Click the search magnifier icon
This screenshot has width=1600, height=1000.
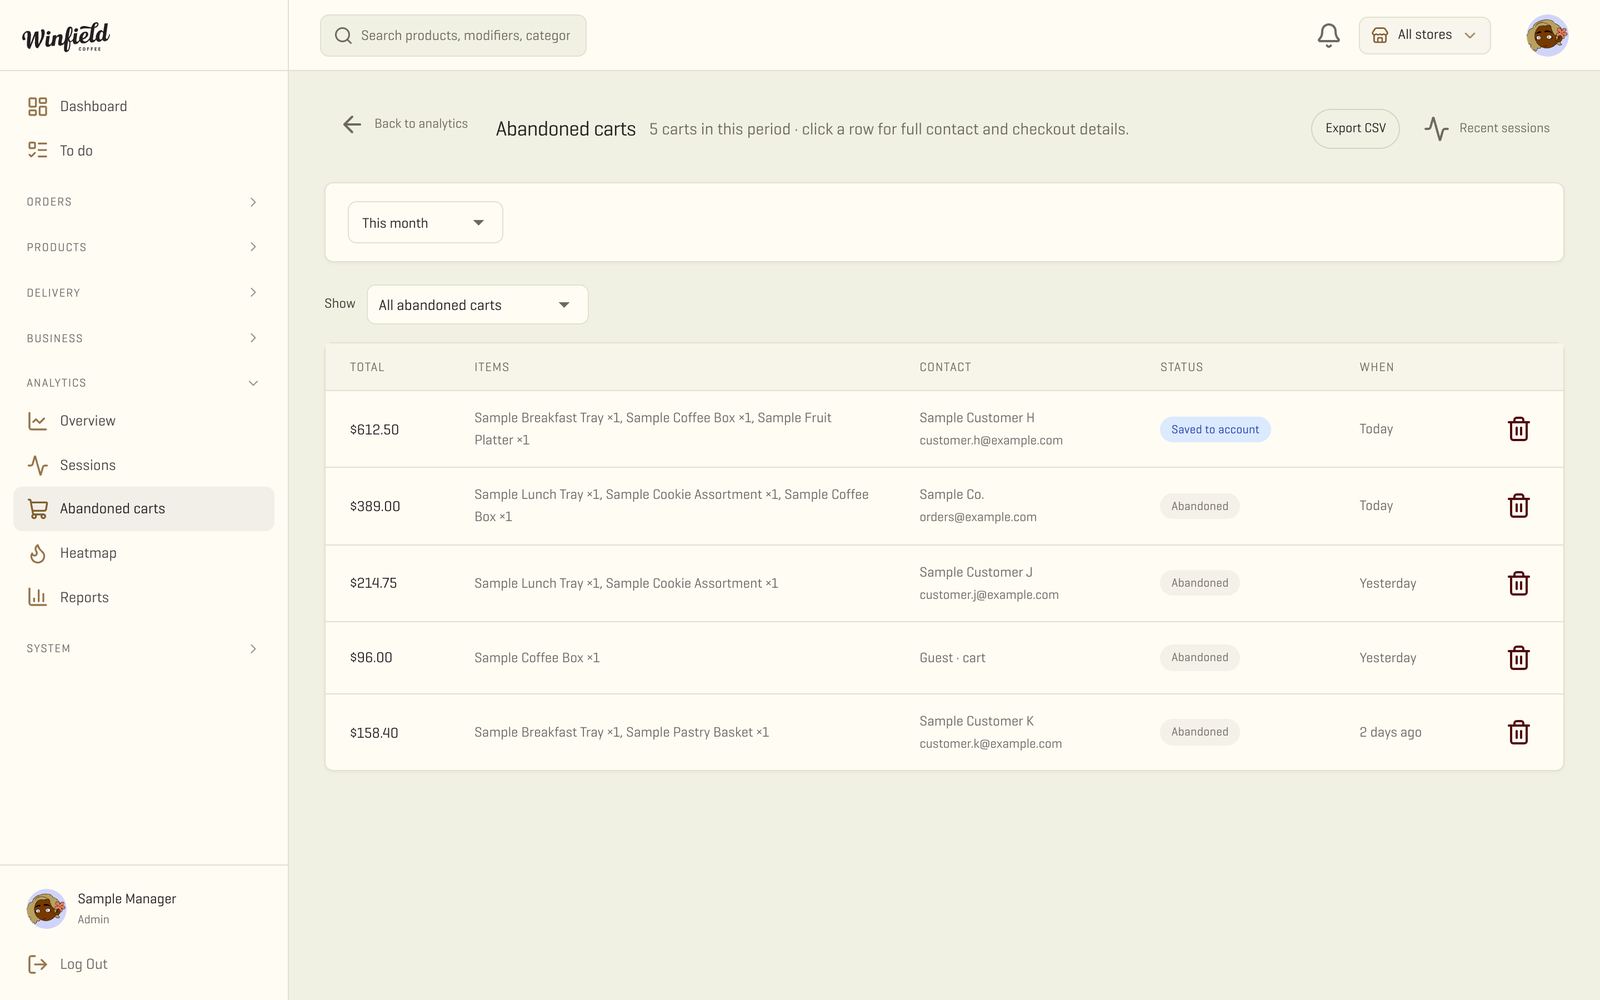pyautogui.click(x=343, y=36)
